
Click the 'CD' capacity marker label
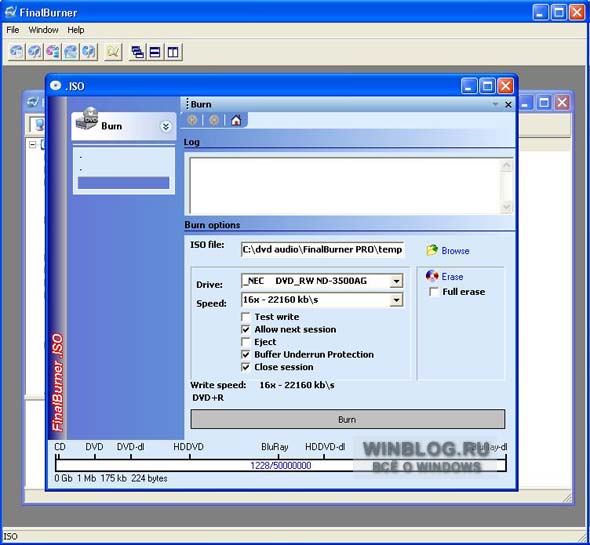click(60, 447)
